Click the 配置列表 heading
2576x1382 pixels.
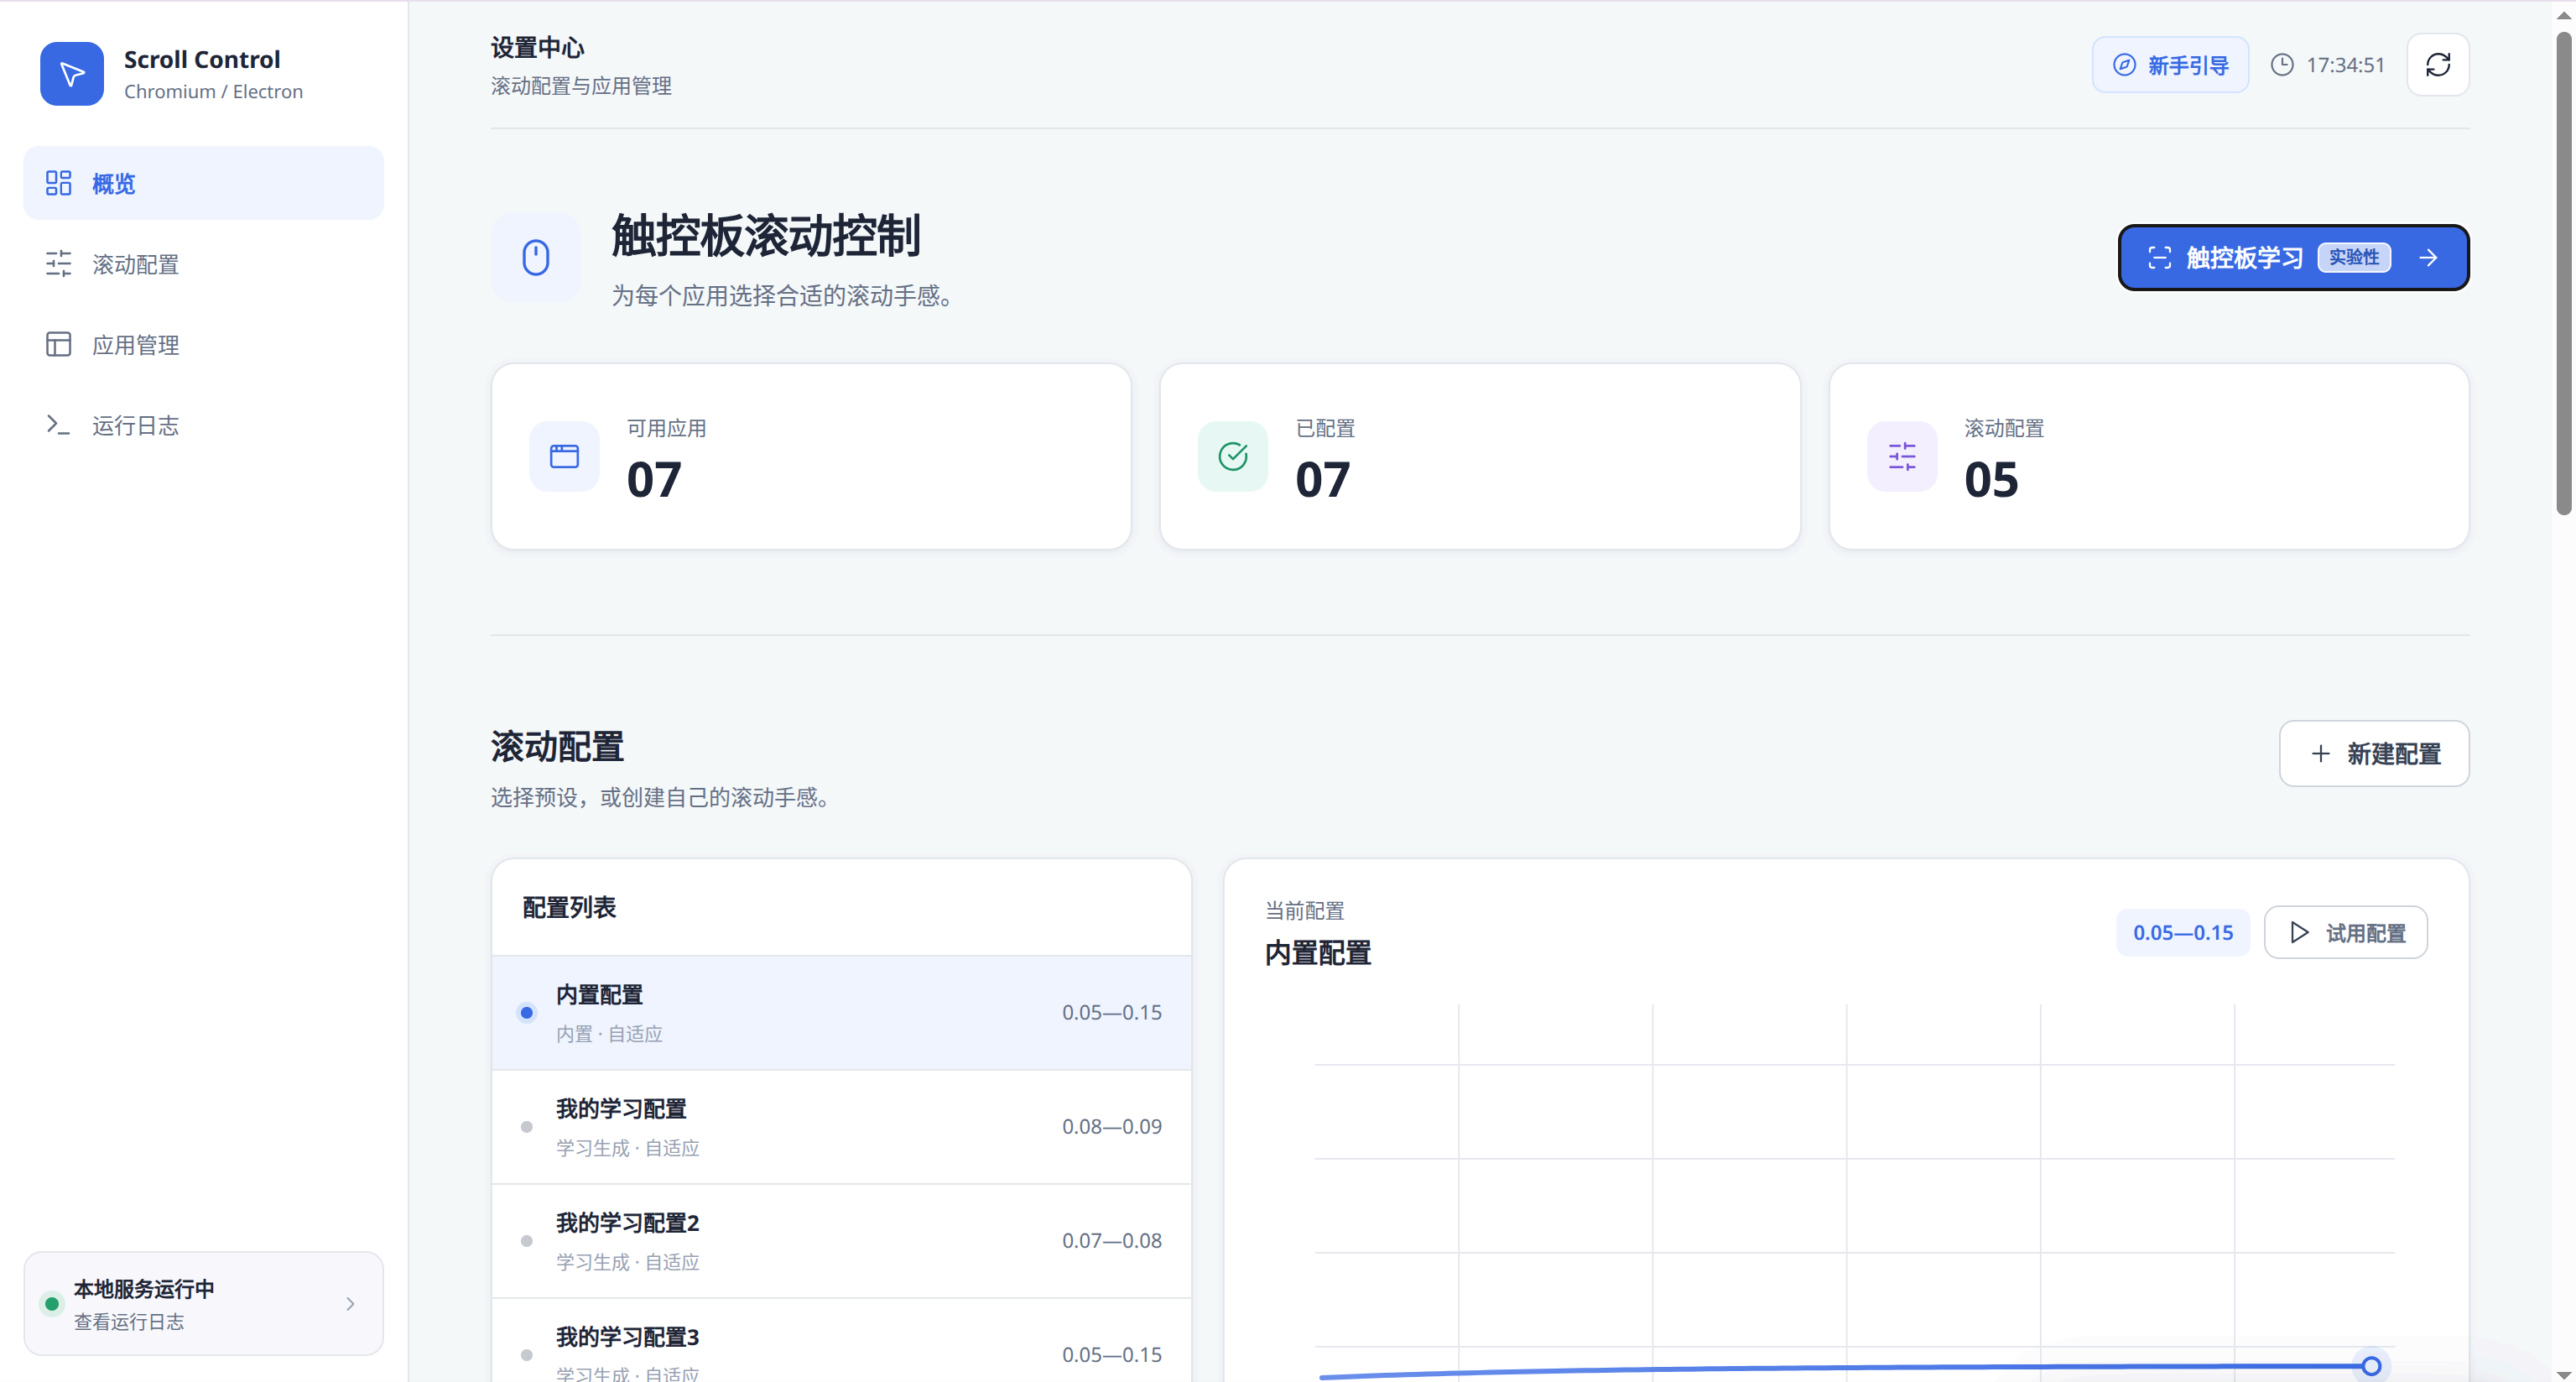coord(569,907)
